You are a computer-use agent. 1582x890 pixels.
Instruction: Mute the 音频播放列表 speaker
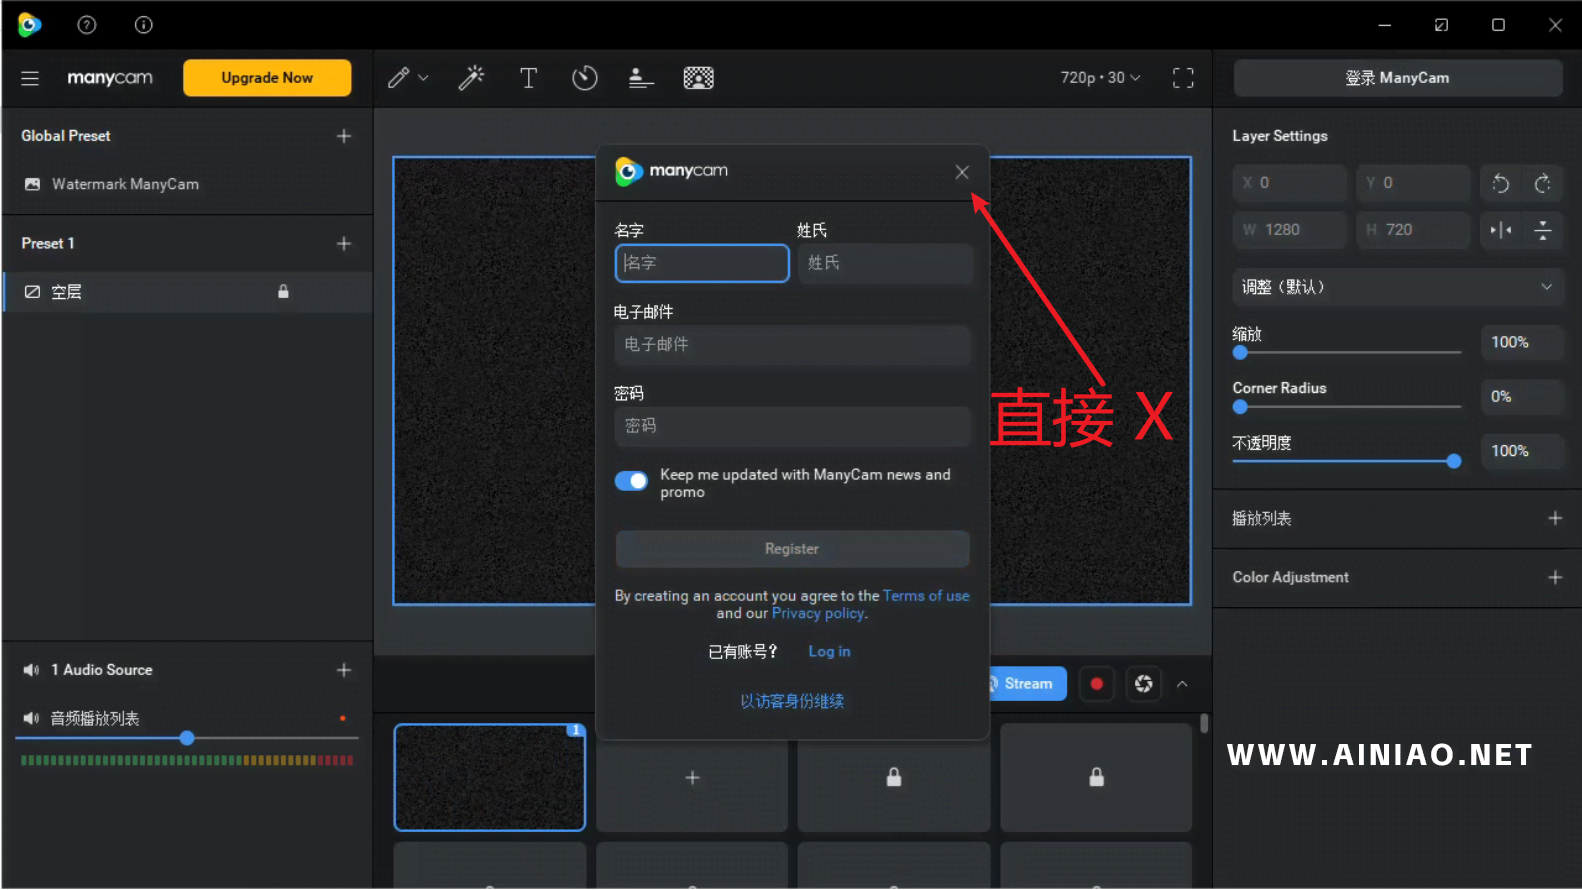tap(31, 718)
